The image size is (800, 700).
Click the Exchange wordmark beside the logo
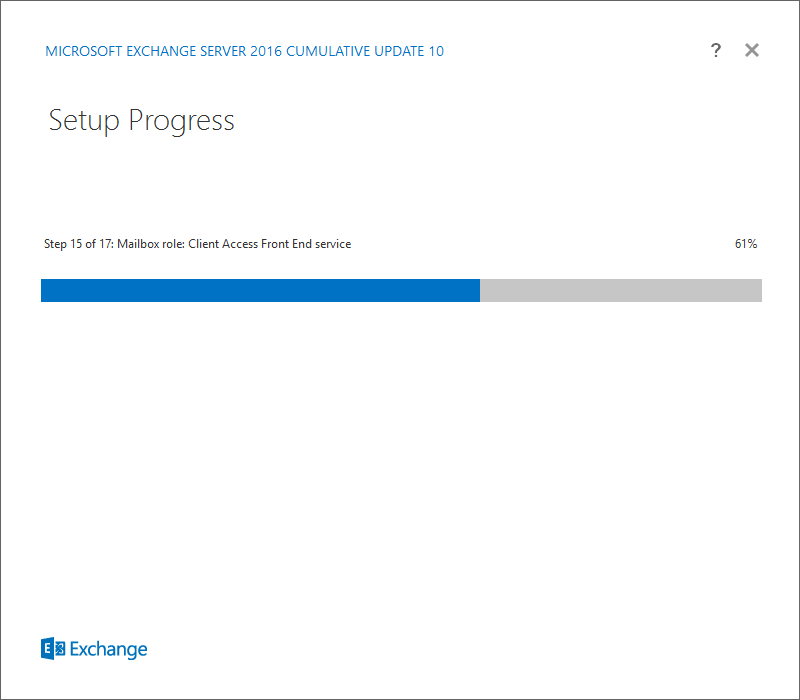(x=108, y=649)
